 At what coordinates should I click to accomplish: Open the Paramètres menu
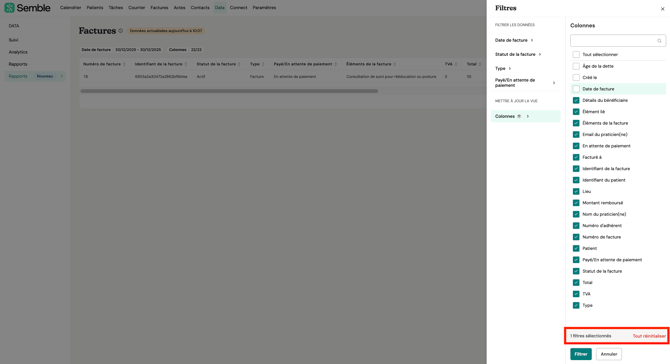click(264, 8)
